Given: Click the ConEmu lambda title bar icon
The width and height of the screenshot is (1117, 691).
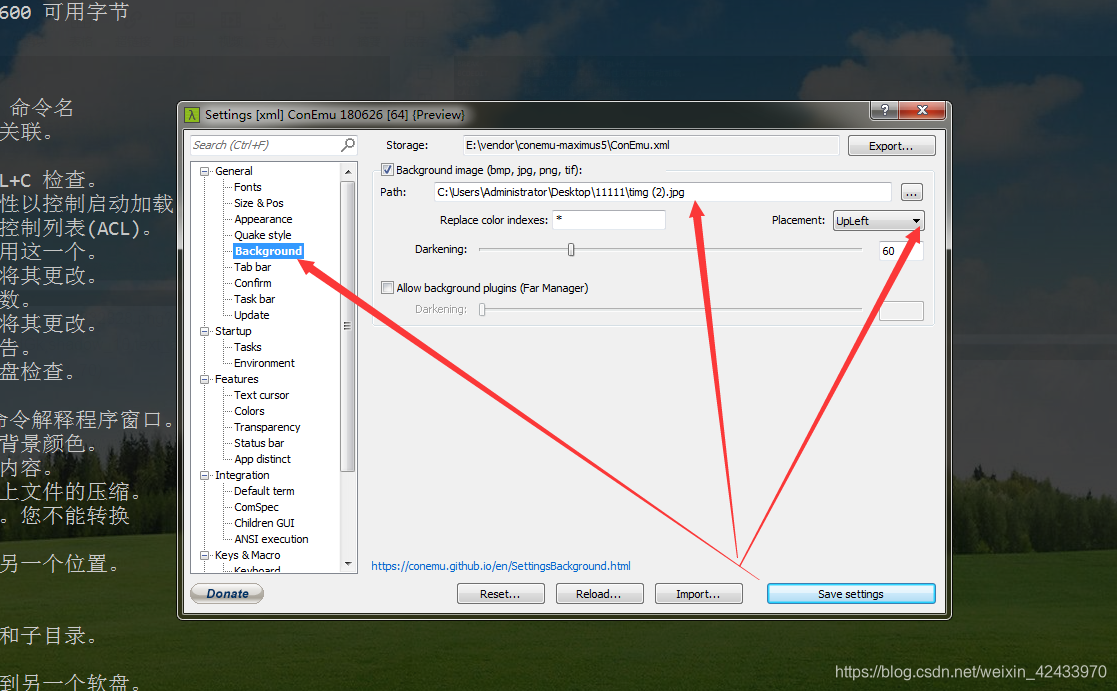Looking at the screenshot, I should tap(192, 115).
